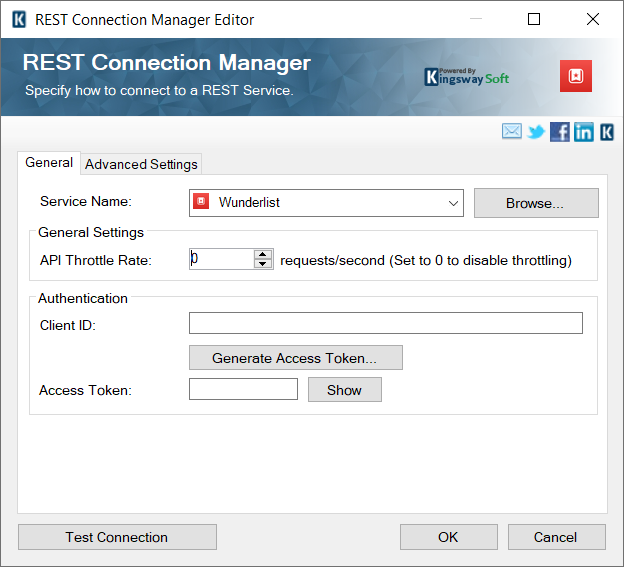The height and width of the screenshot is (567, 624).
Task: Click the 'API Throttle Rate:' label
Action: coord(96,260)
